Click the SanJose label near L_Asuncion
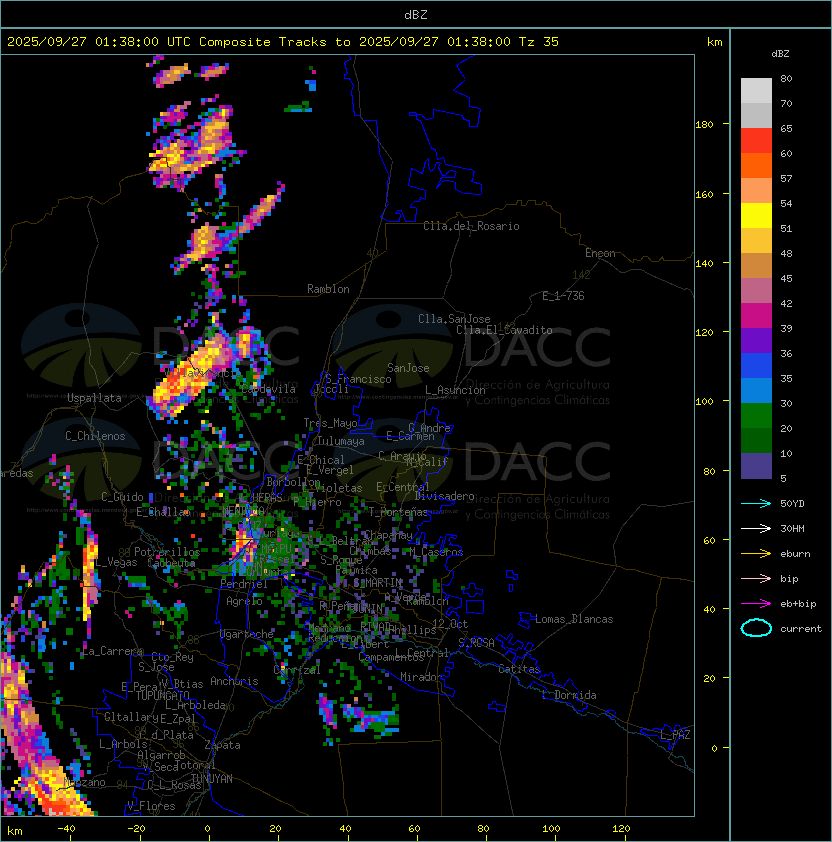Image resolution: width=832 pixels, height=842 pixels. [x=408, y=368]
